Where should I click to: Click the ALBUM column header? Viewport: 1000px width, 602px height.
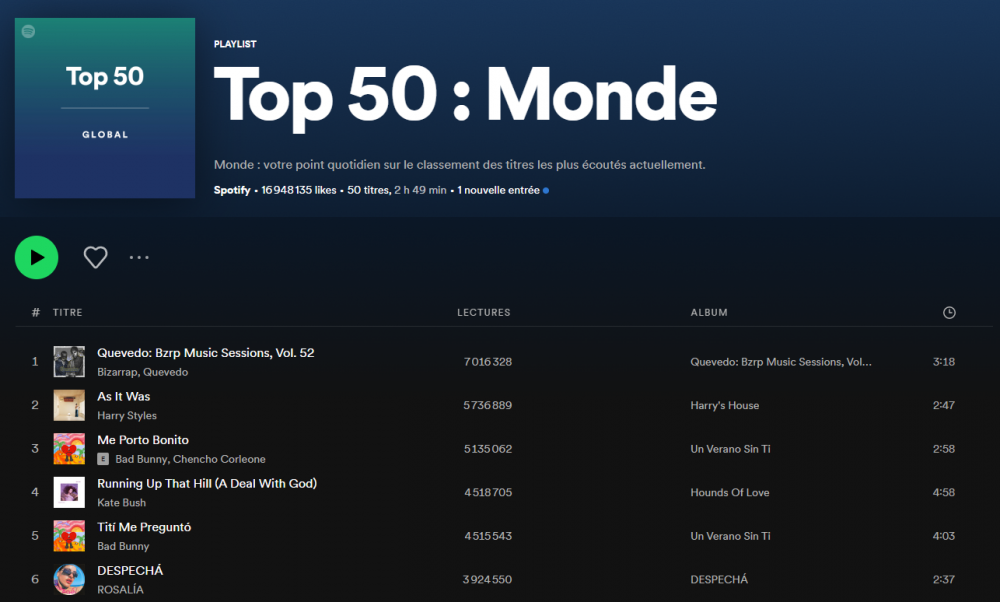pos(709,312)
